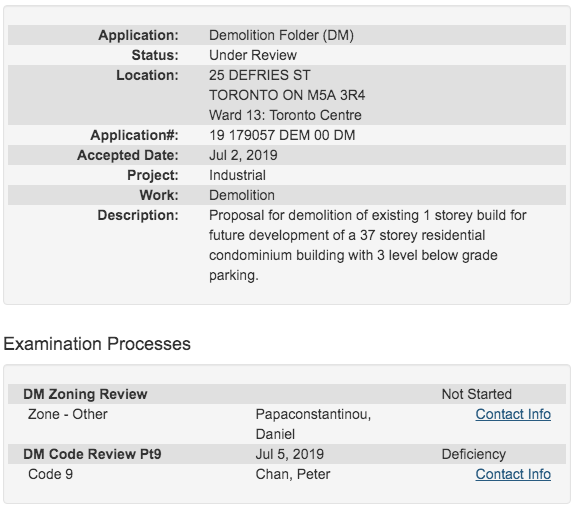Click the 'Work:' field label

point(159,195)
